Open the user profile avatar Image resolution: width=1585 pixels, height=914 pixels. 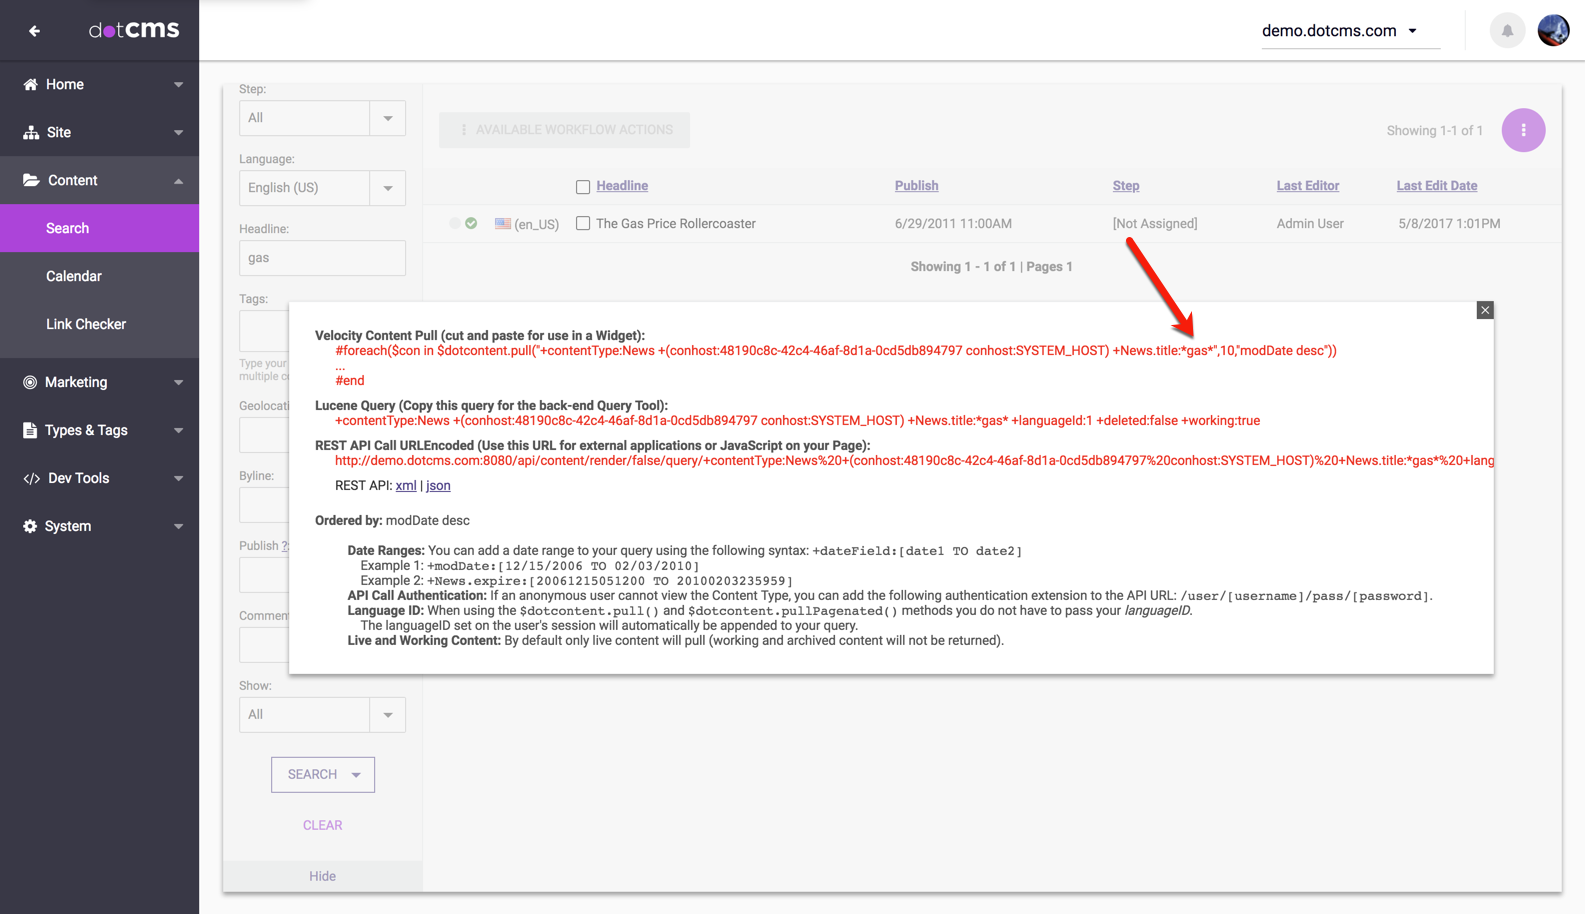point(1552,31)
